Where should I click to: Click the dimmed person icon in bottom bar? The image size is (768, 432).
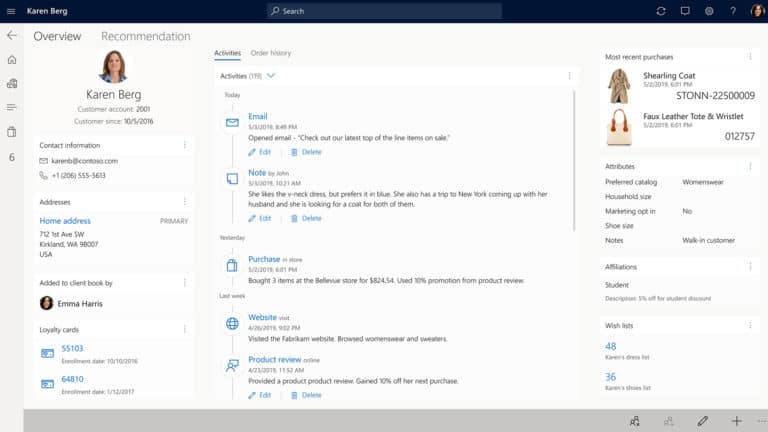pyautogui.click(x=669, y=421)
